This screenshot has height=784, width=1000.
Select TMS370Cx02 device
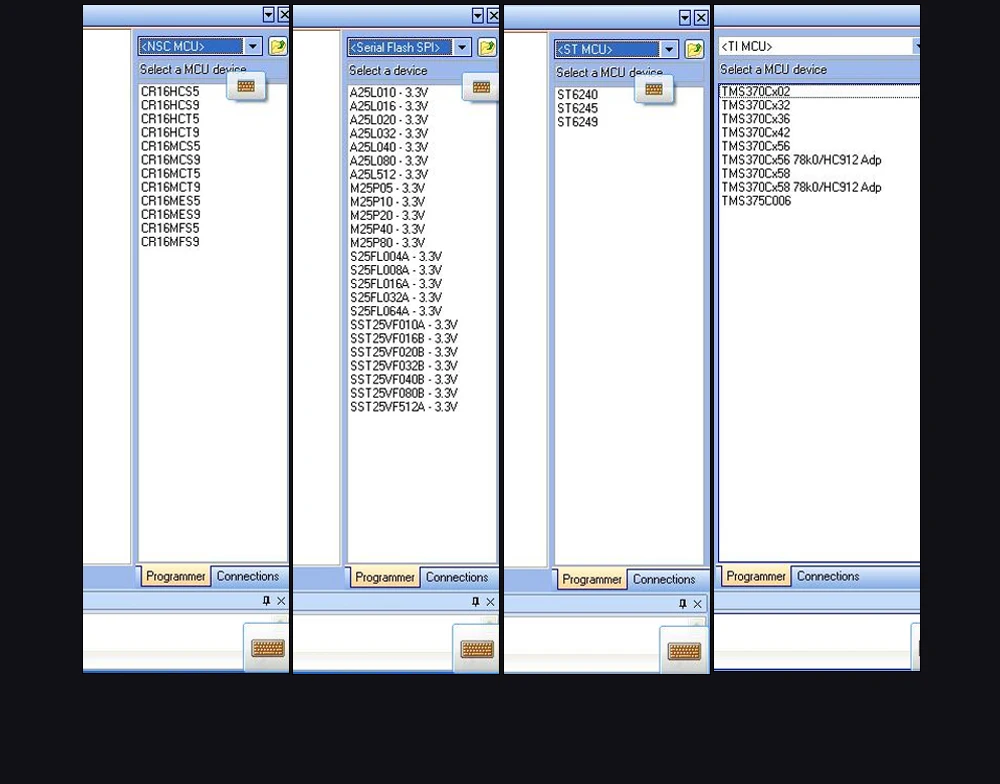(x=756, y=91)
